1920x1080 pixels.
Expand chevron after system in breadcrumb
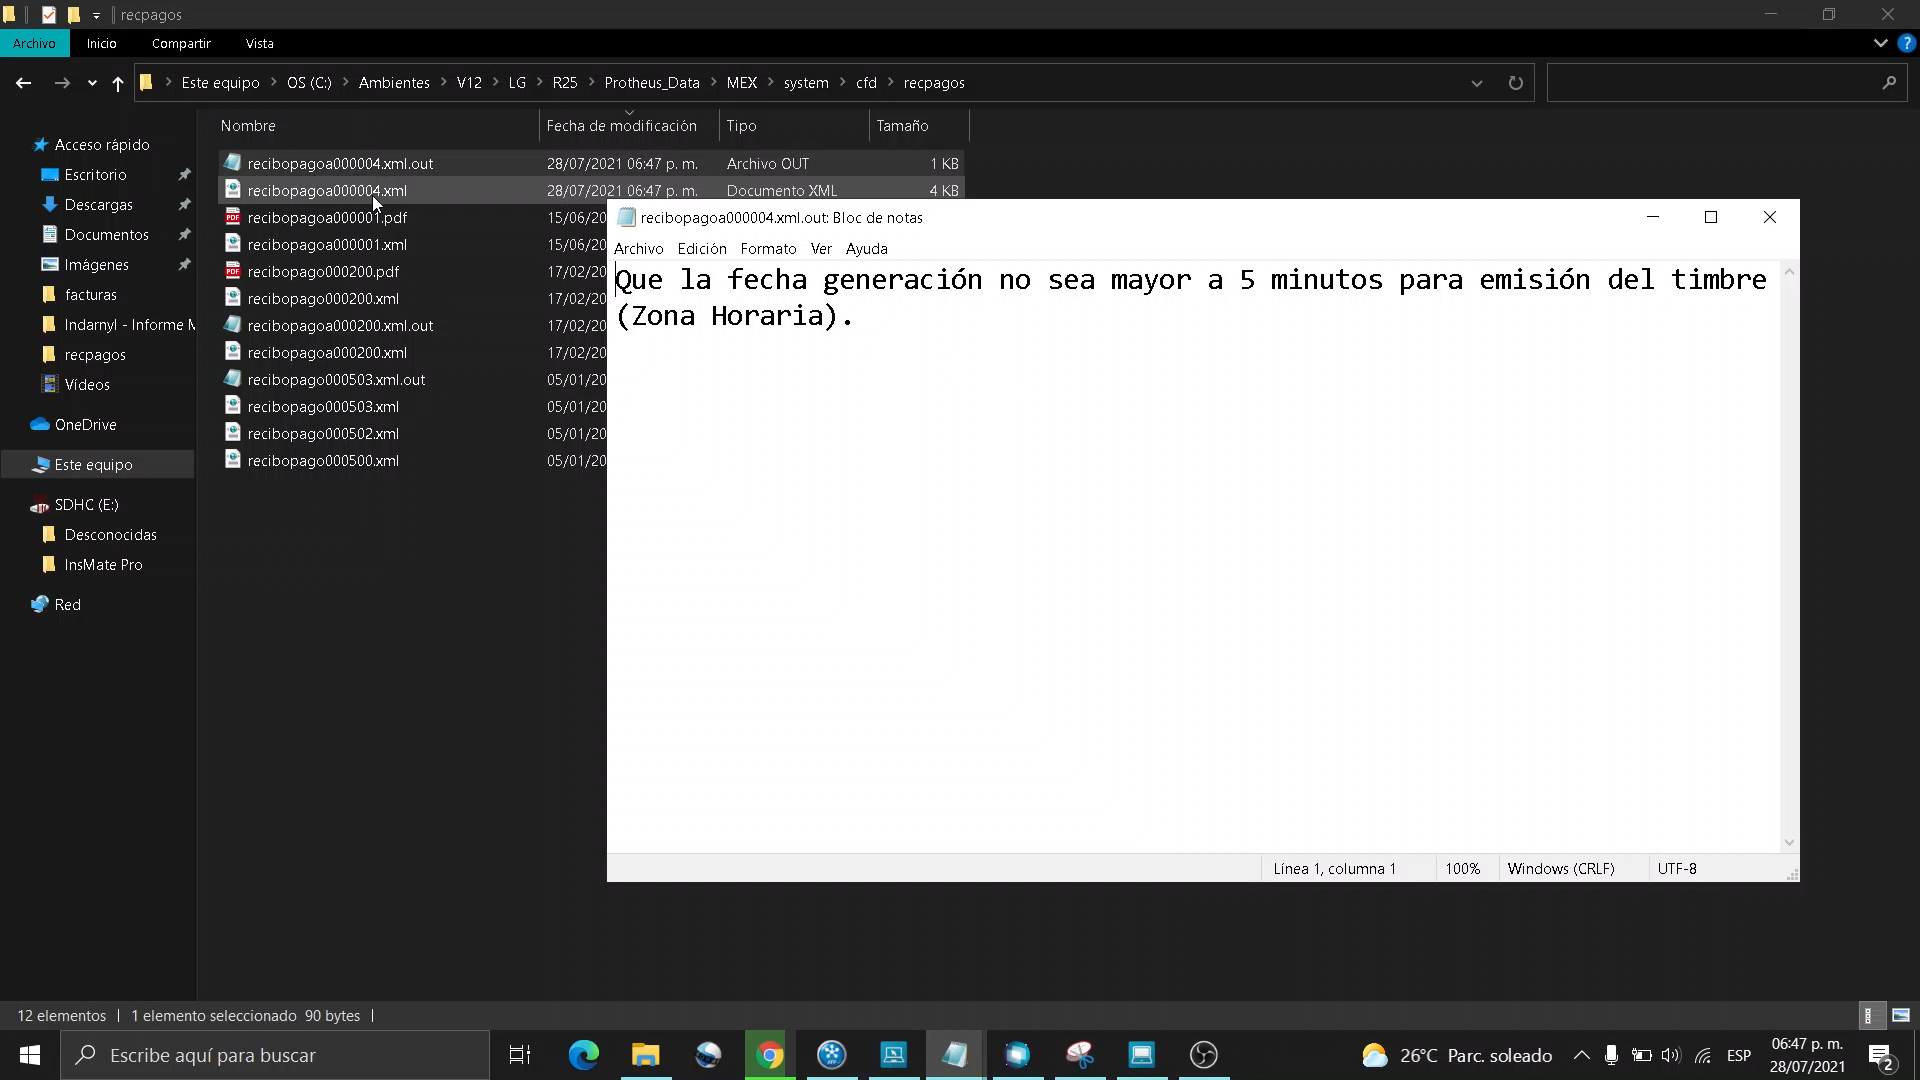click(842, 82)
